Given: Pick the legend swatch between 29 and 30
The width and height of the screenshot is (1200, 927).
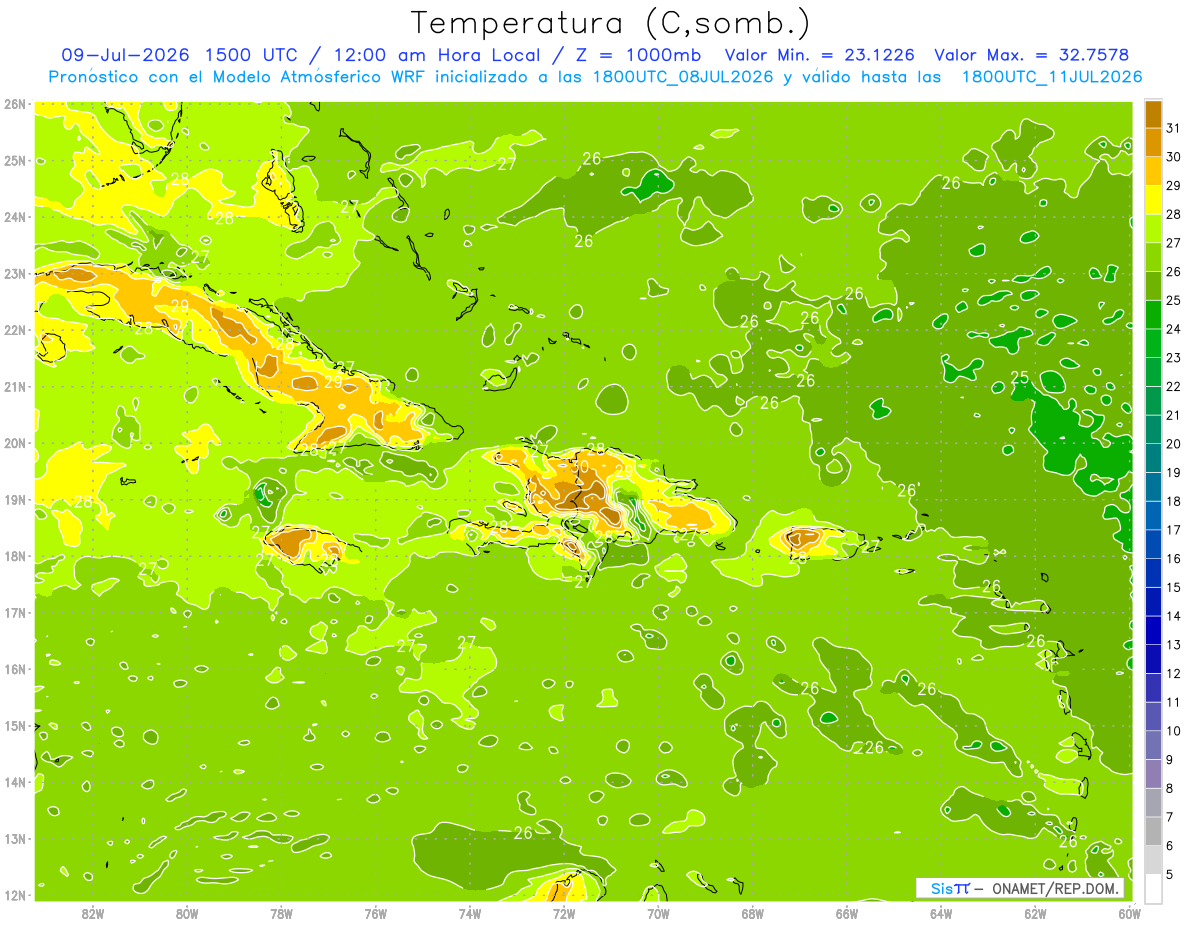Looking at the screenshot, I should coord(1153,171).
